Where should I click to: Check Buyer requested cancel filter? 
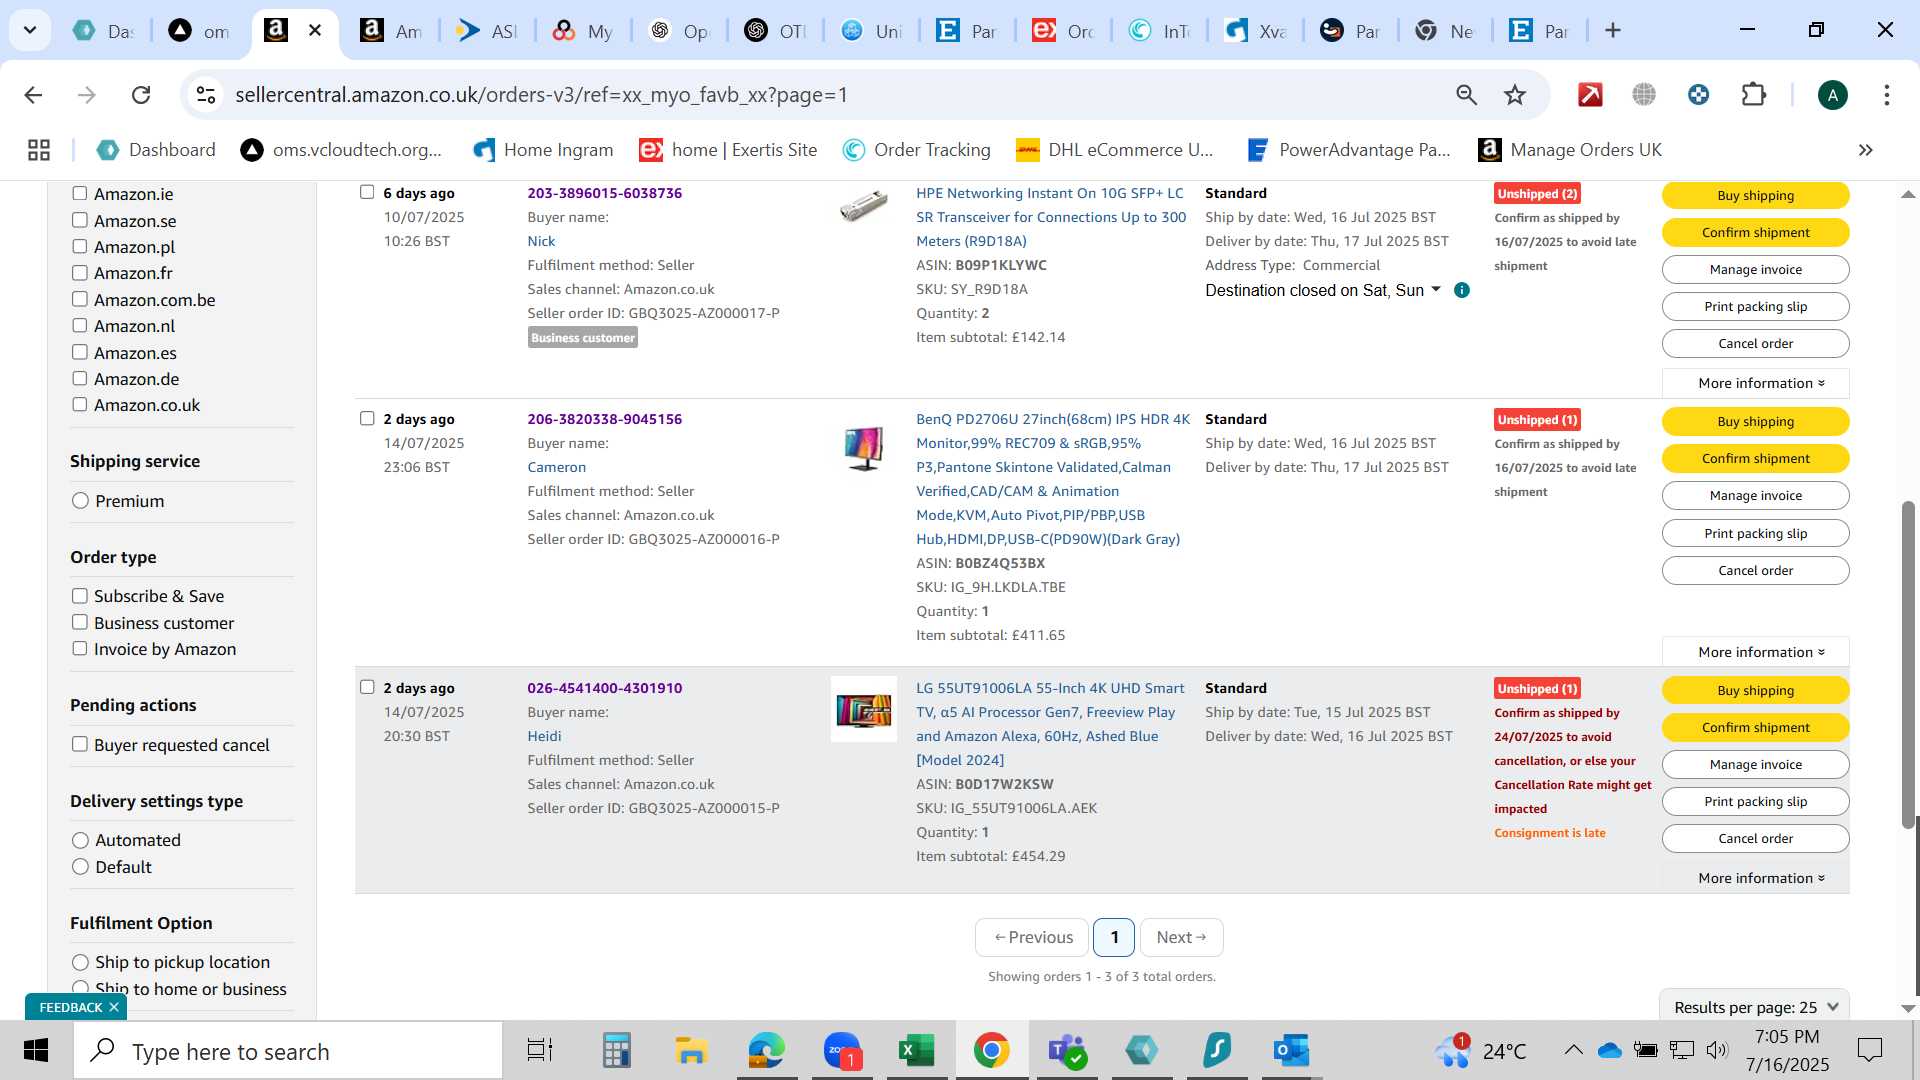point(80,745)
